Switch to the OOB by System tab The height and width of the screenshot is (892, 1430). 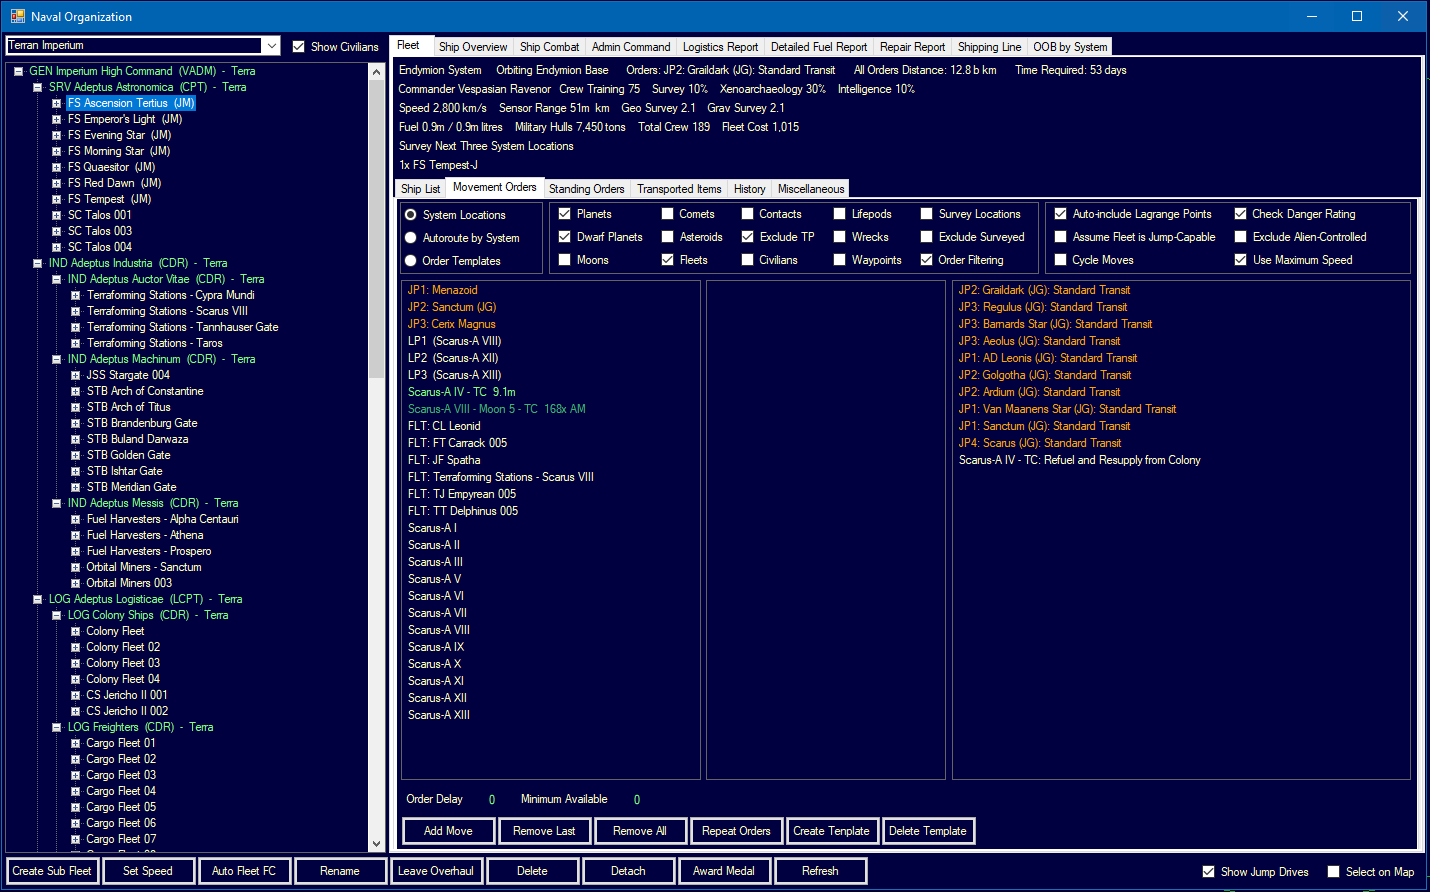(x=1070, y=47)
